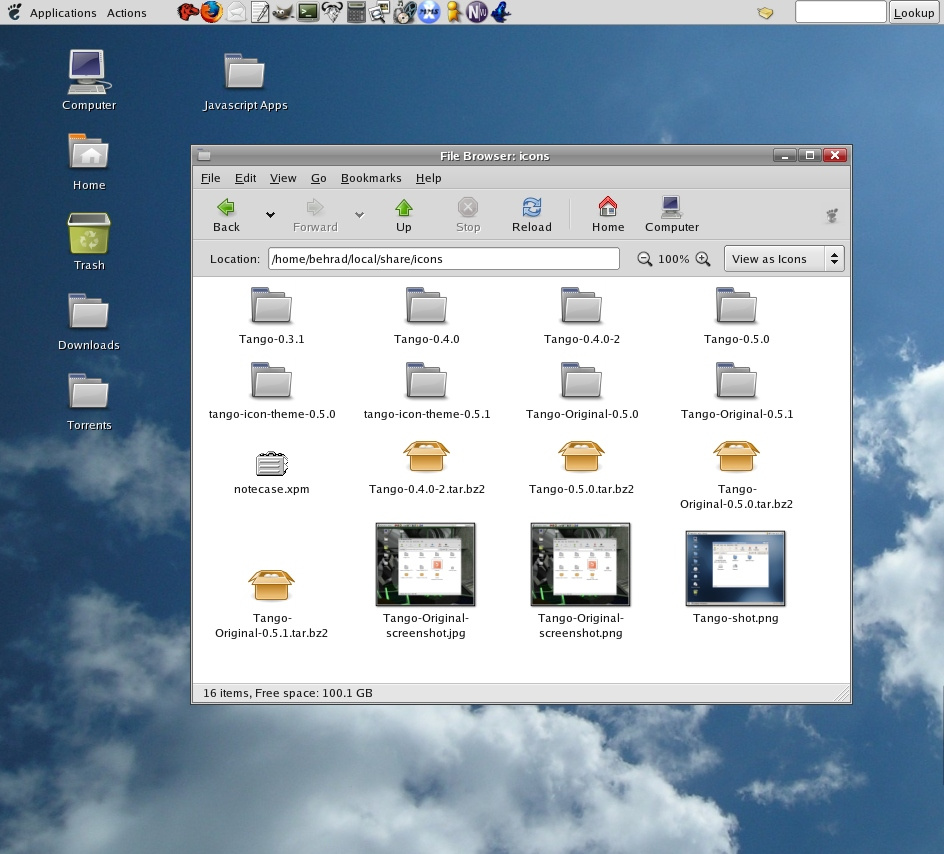944x854 pixels.
Task: Open the terminal launcher in panel
Action: coord(308,12)
